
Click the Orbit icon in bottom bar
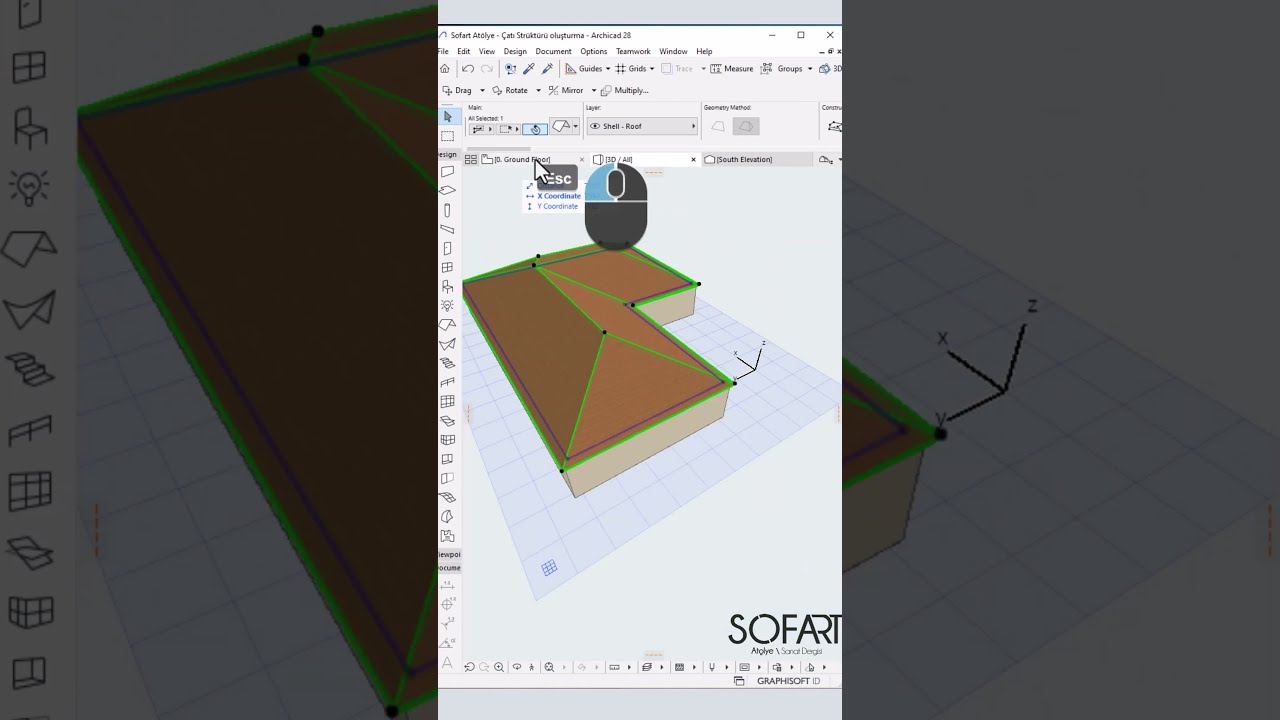(x=517, y=667)
